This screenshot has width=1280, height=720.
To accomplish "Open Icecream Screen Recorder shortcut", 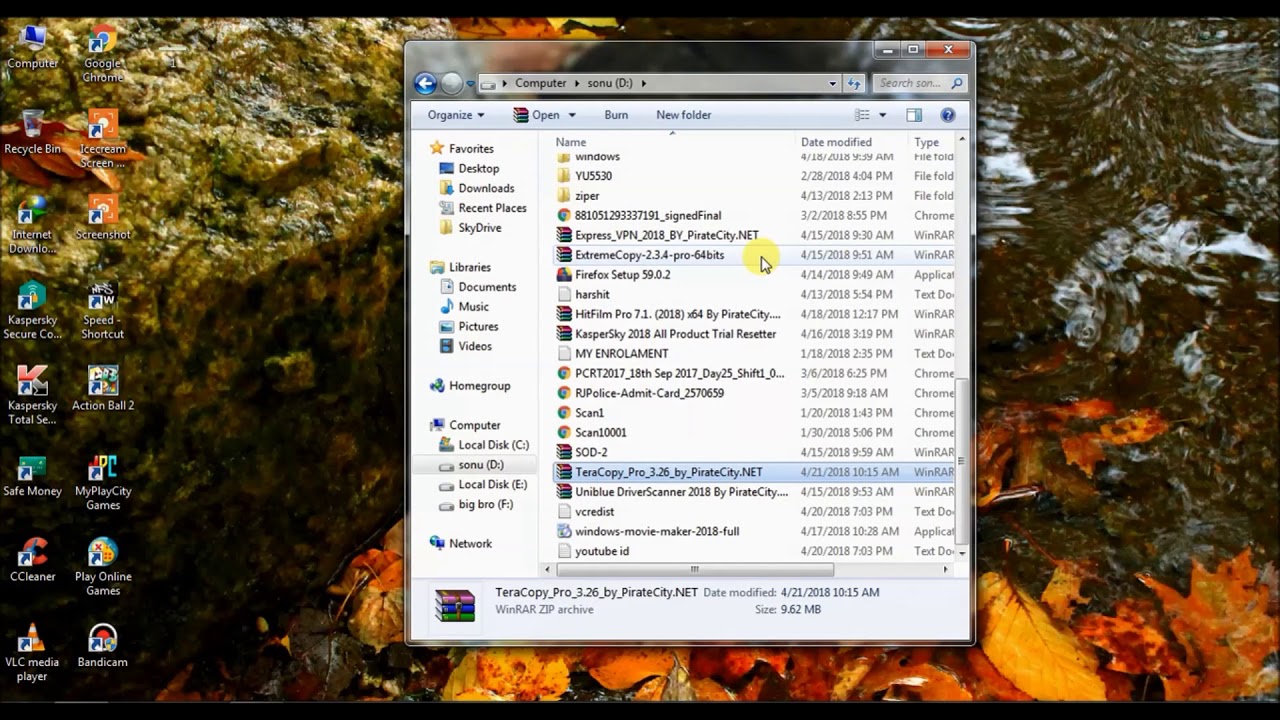I will [x=102, y=140].
